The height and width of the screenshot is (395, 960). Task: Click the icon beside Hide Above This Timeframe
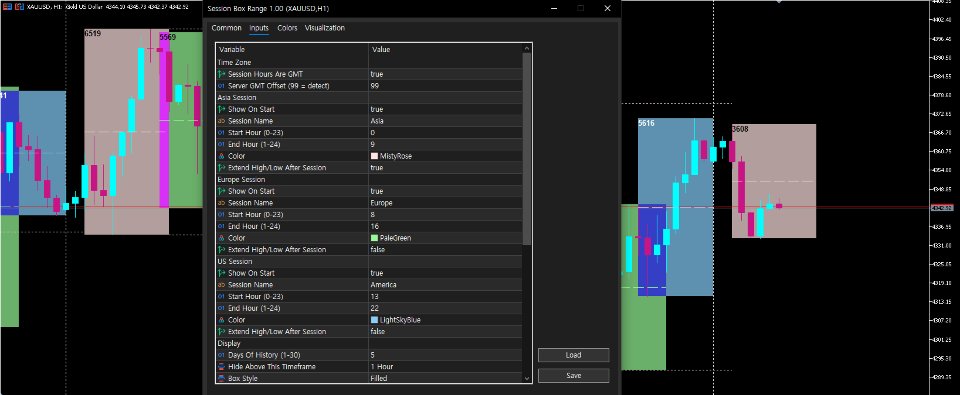pyautogui.click(x=222, y=366)
